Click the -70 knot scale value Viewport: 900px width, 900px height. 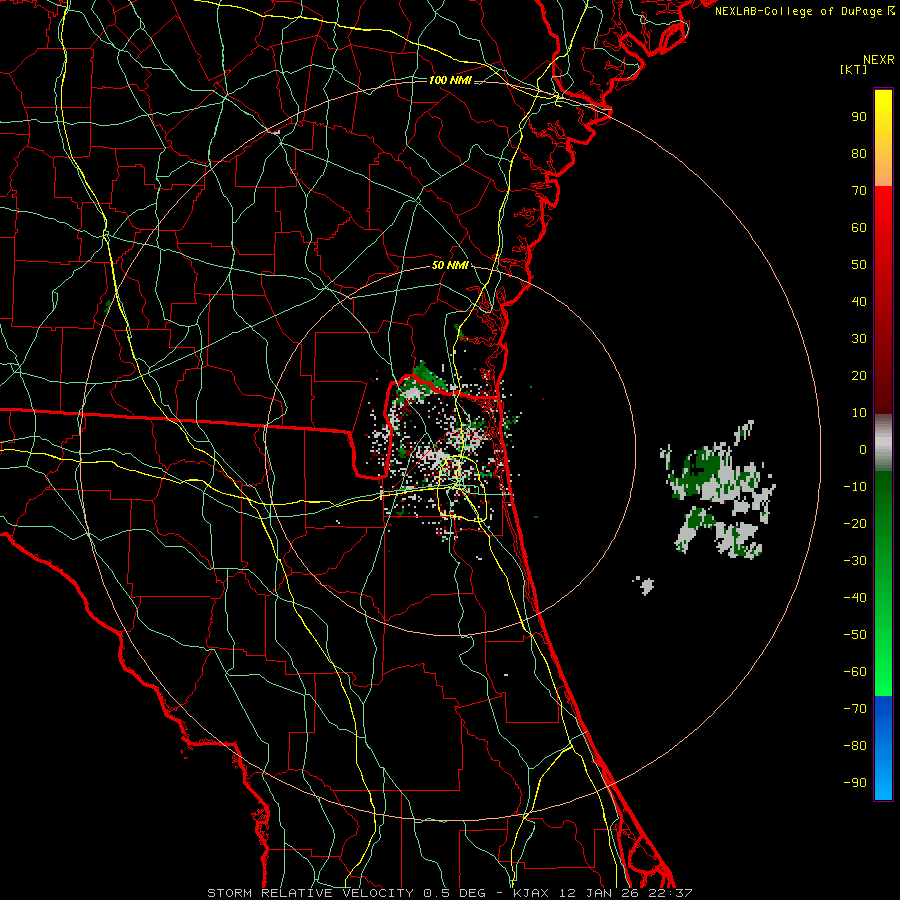click(855, 709)
